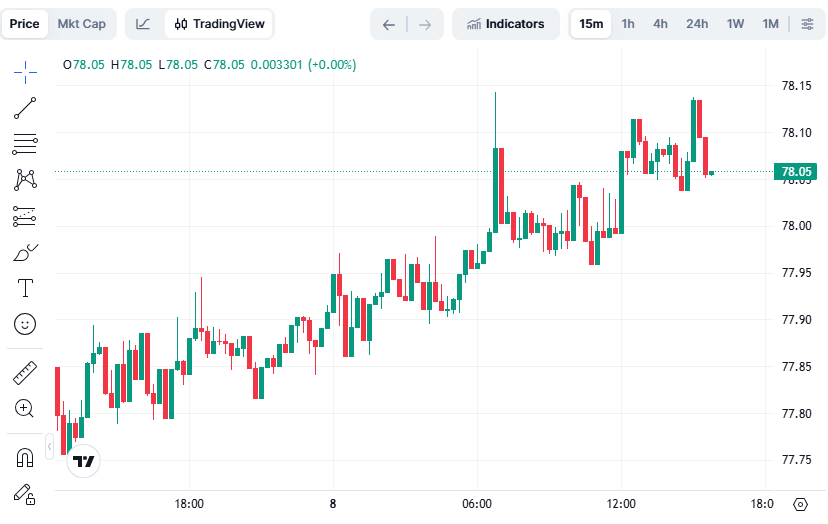Select the trend line drawing tool
The height and width of the screenshot is (524, 828).
(25, 108)
